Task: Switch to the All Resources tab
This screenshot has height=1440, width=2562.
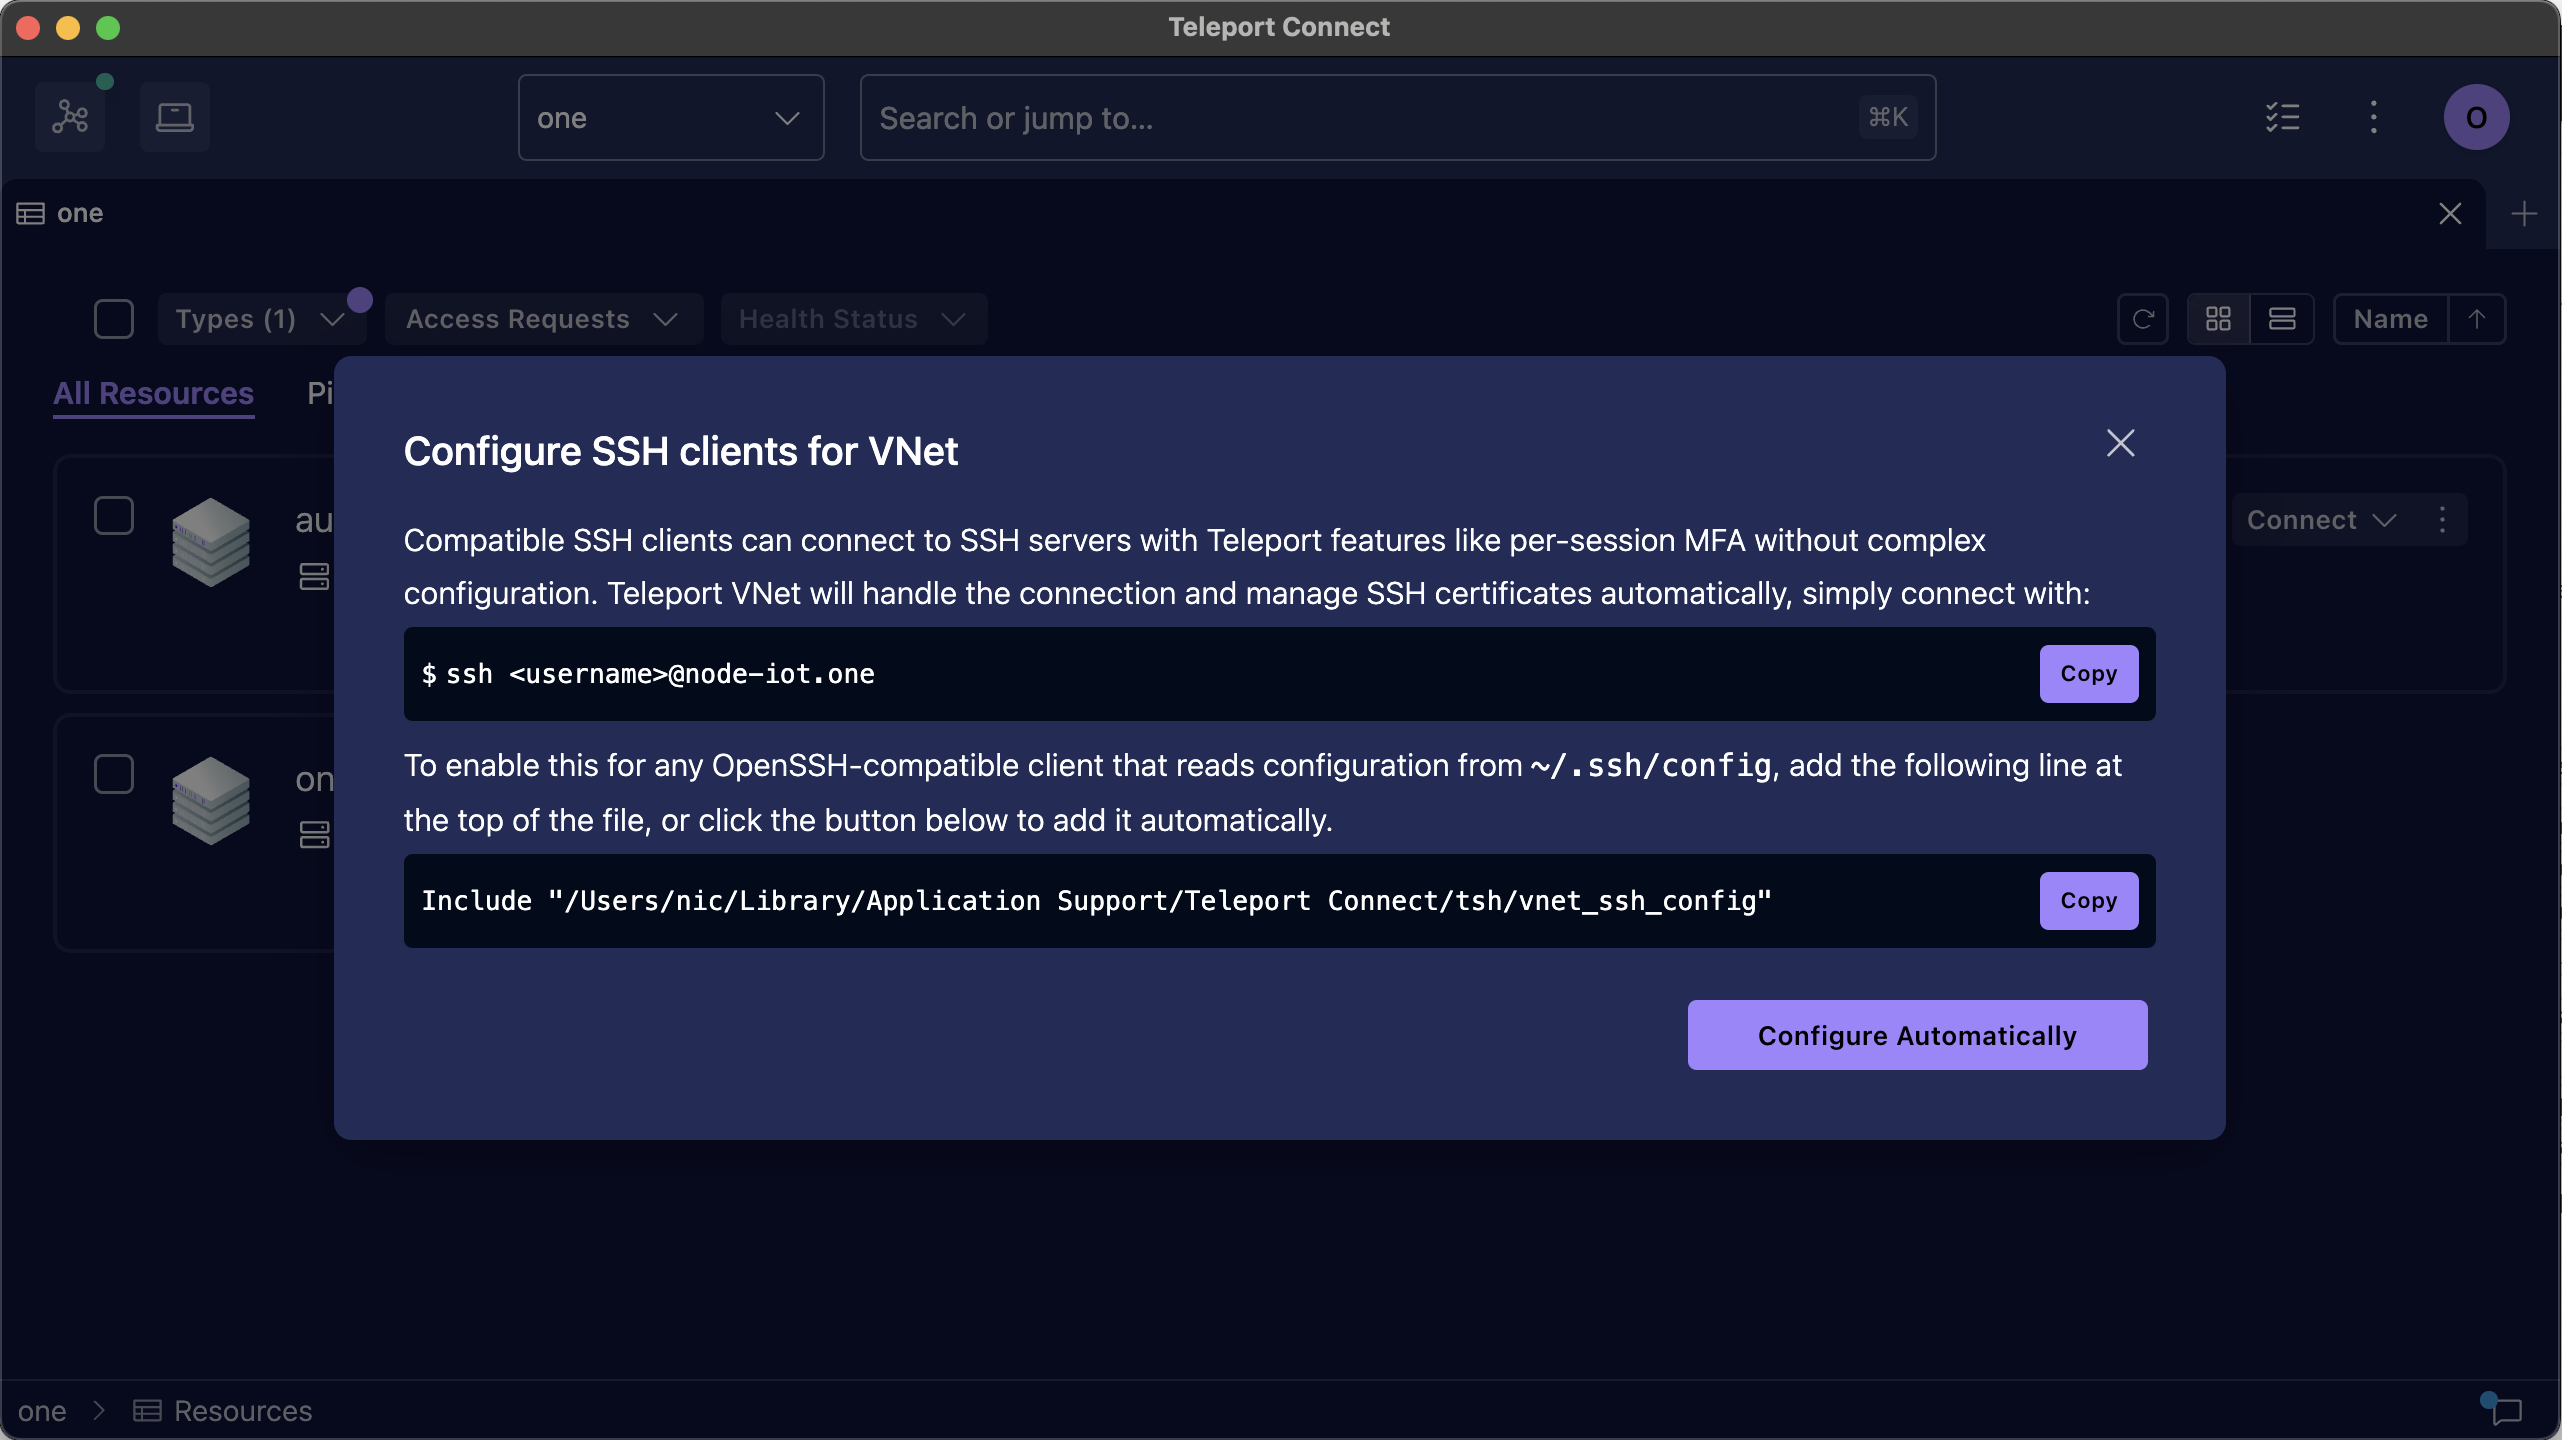Action: coord(152,393)
